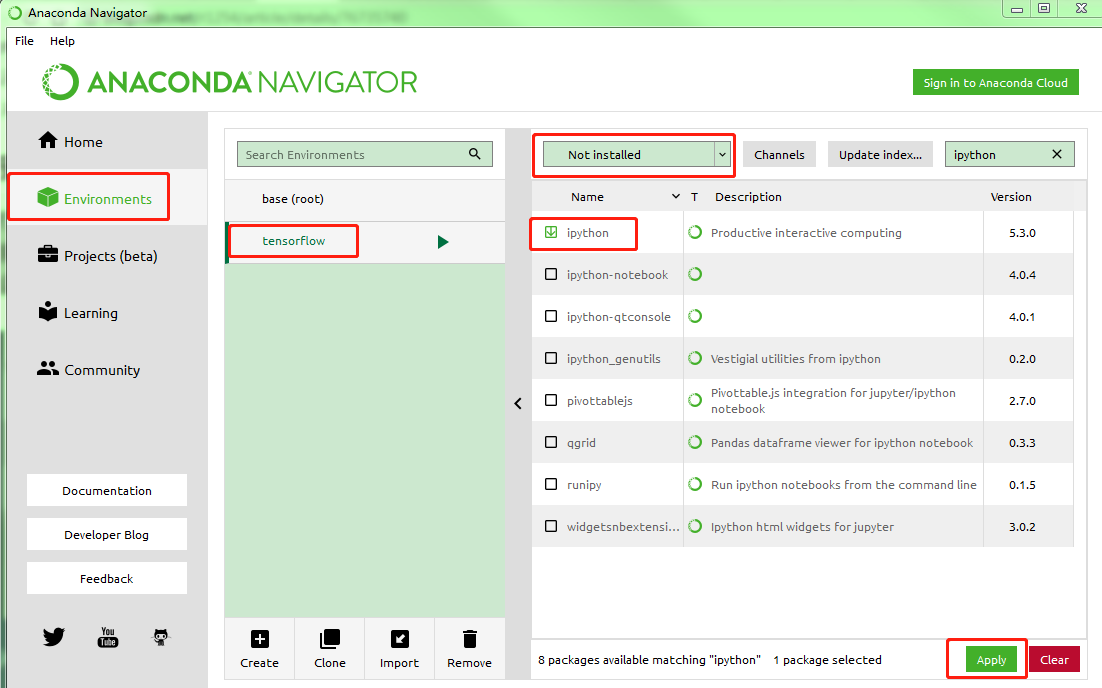This screenshot has height=688, width=1102.
Task: Select the tensorflow environment
Action: 365,241
